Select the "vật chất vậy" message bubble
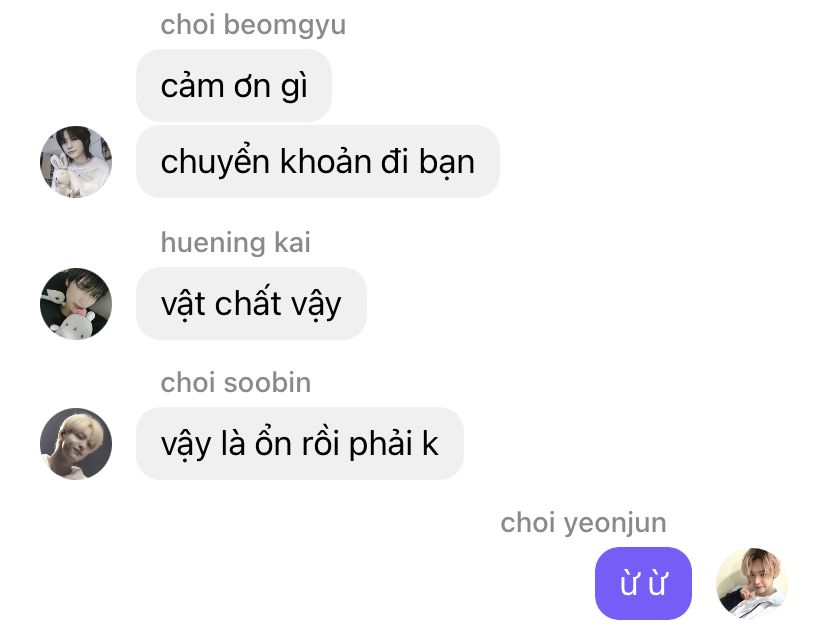The image size is (828, 638). pos(251,304)
